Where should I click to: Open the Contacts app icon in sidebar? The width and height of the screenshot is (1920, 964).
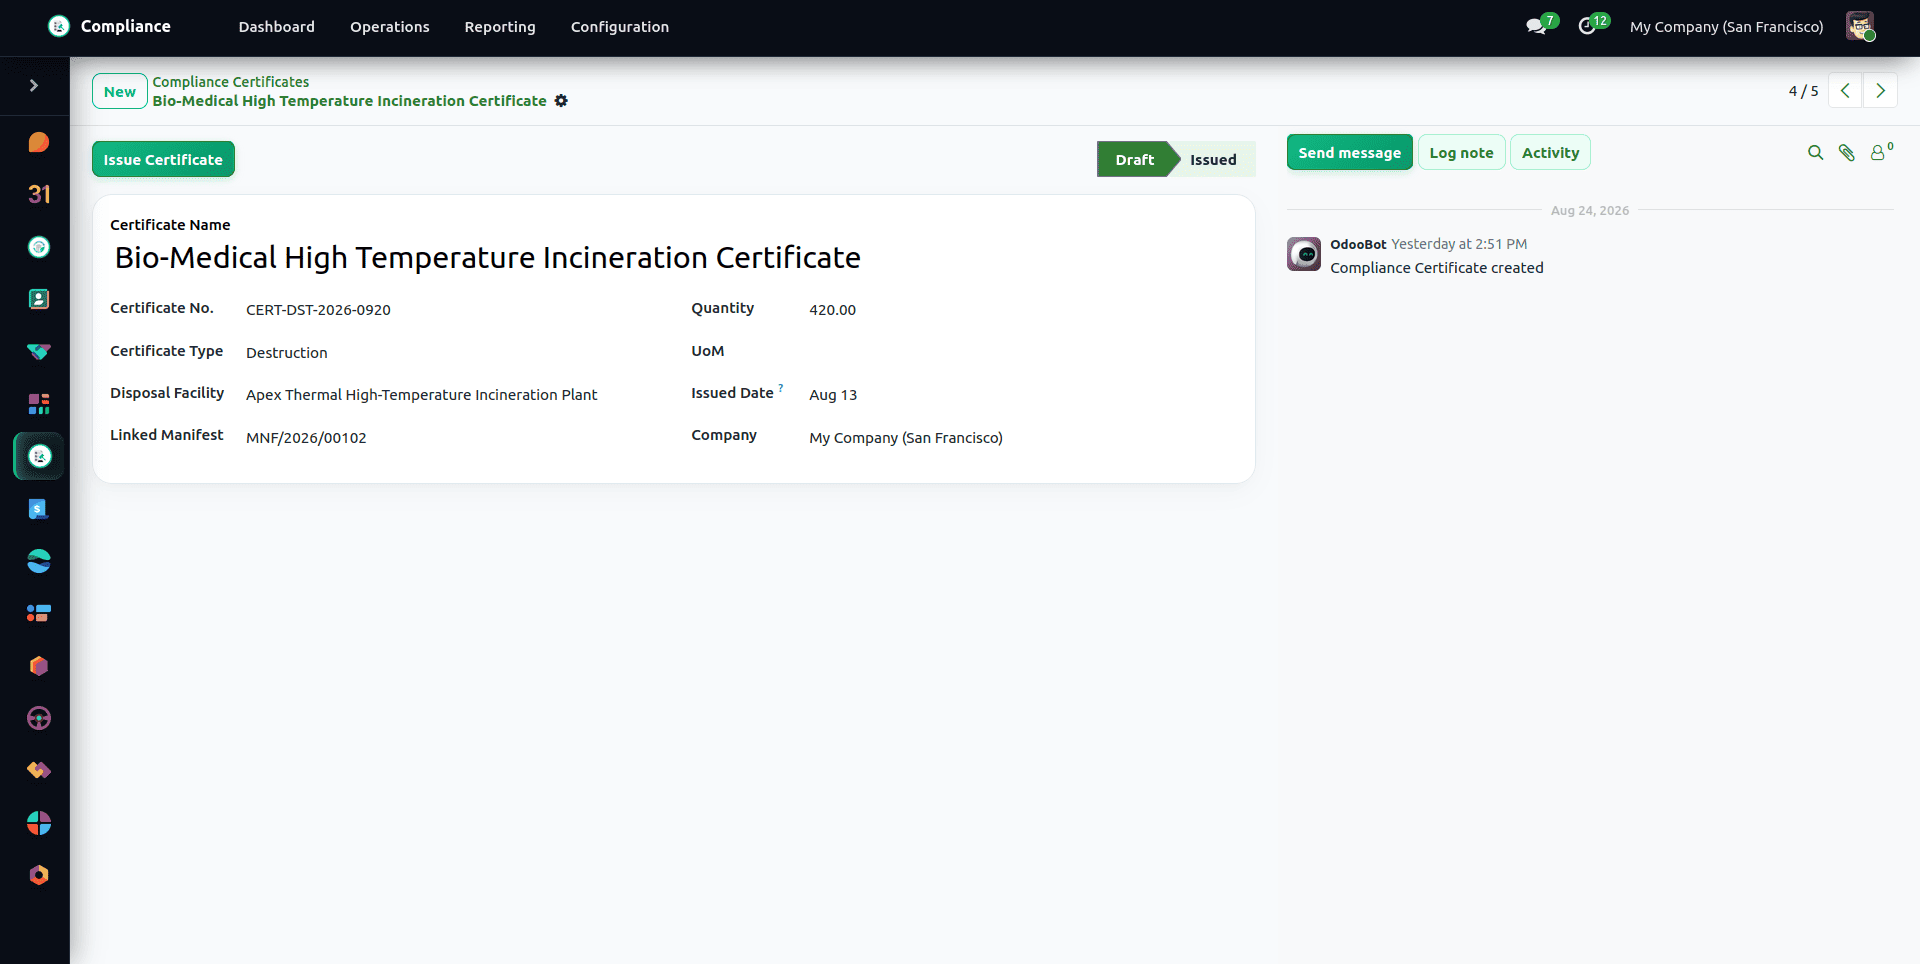point(39,299)
